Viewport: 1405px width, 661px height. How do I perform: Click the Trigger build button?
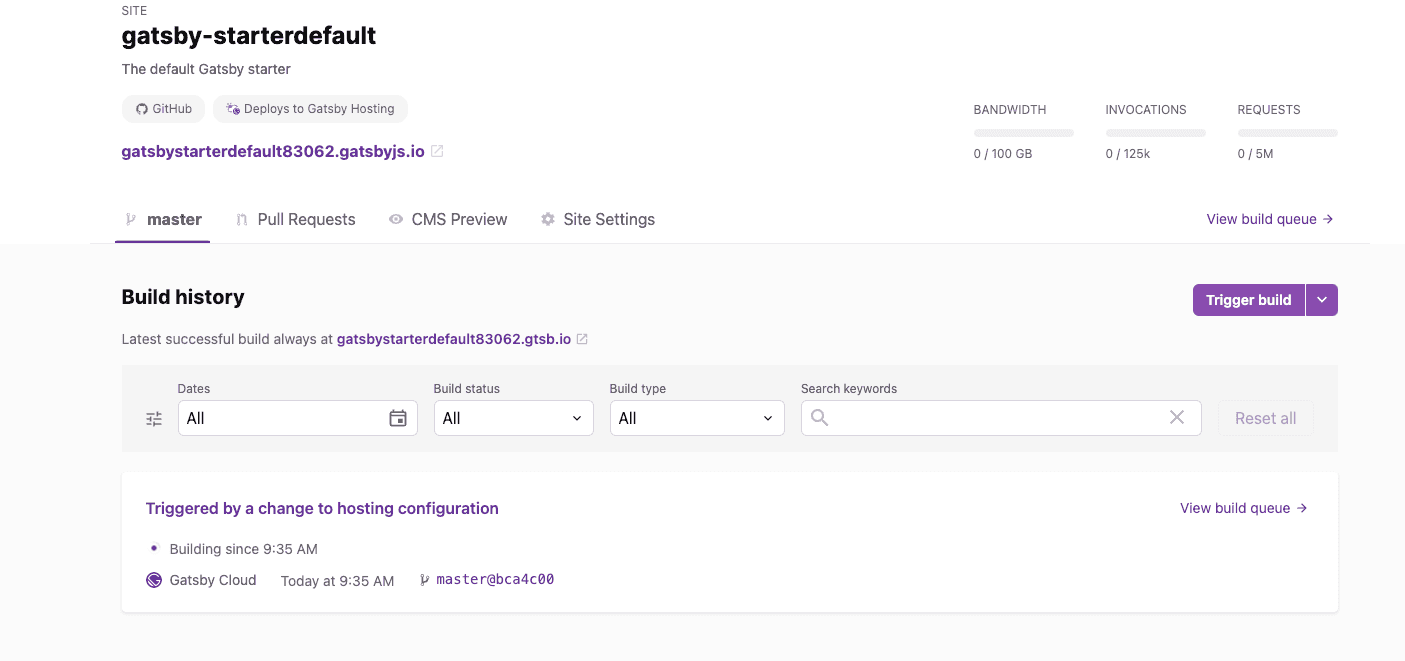click(1248, 300)
